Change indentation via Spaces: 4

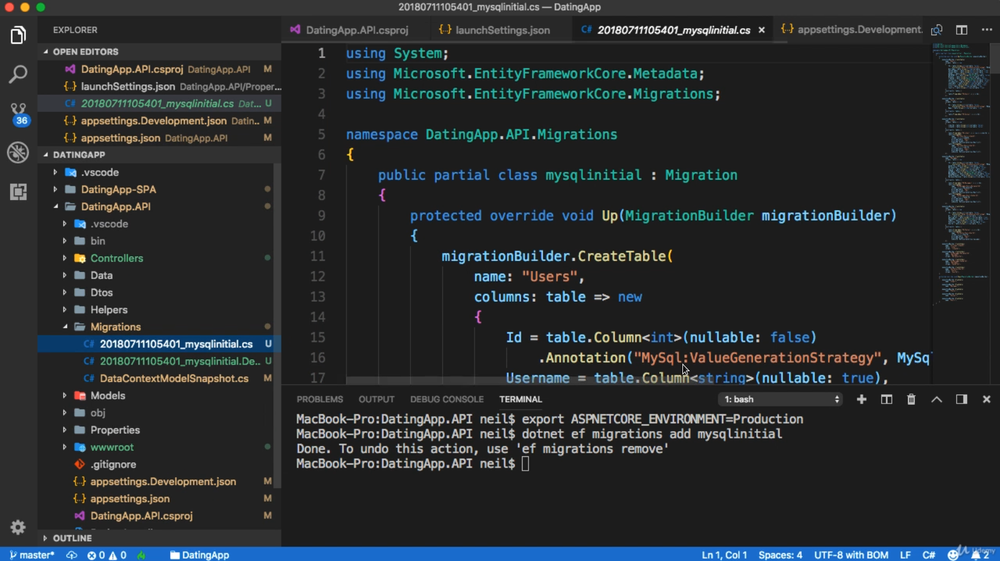pos(780,555)
